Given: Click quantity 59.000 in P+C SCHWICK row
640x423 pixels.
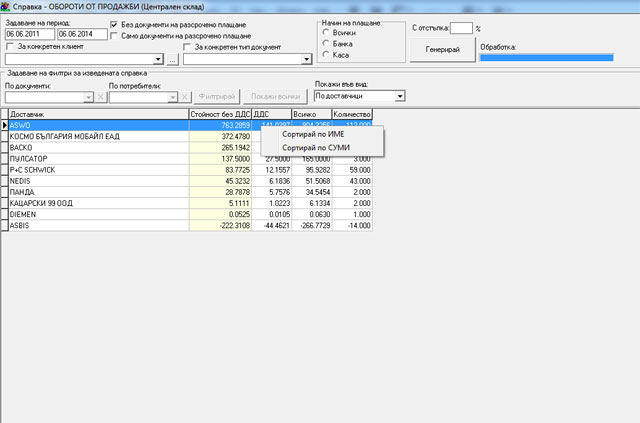Looking at the screenshot, I should [x=352, y=170].
